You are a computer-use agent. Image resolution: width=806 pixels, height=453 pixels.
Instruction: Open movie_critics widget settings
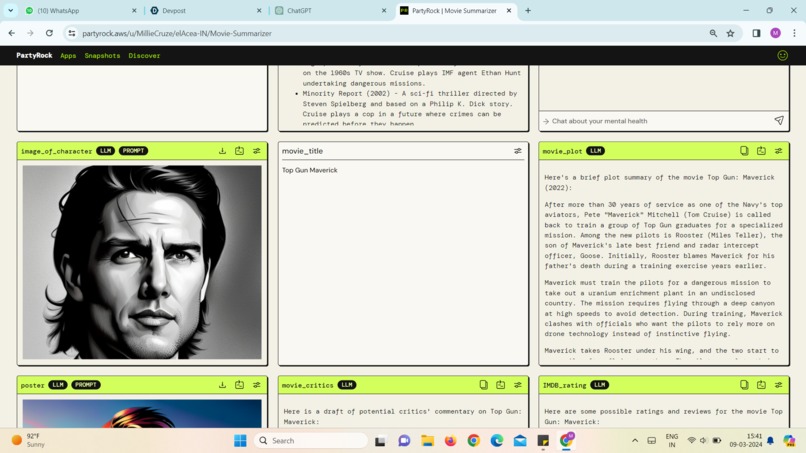pos(518,385)
